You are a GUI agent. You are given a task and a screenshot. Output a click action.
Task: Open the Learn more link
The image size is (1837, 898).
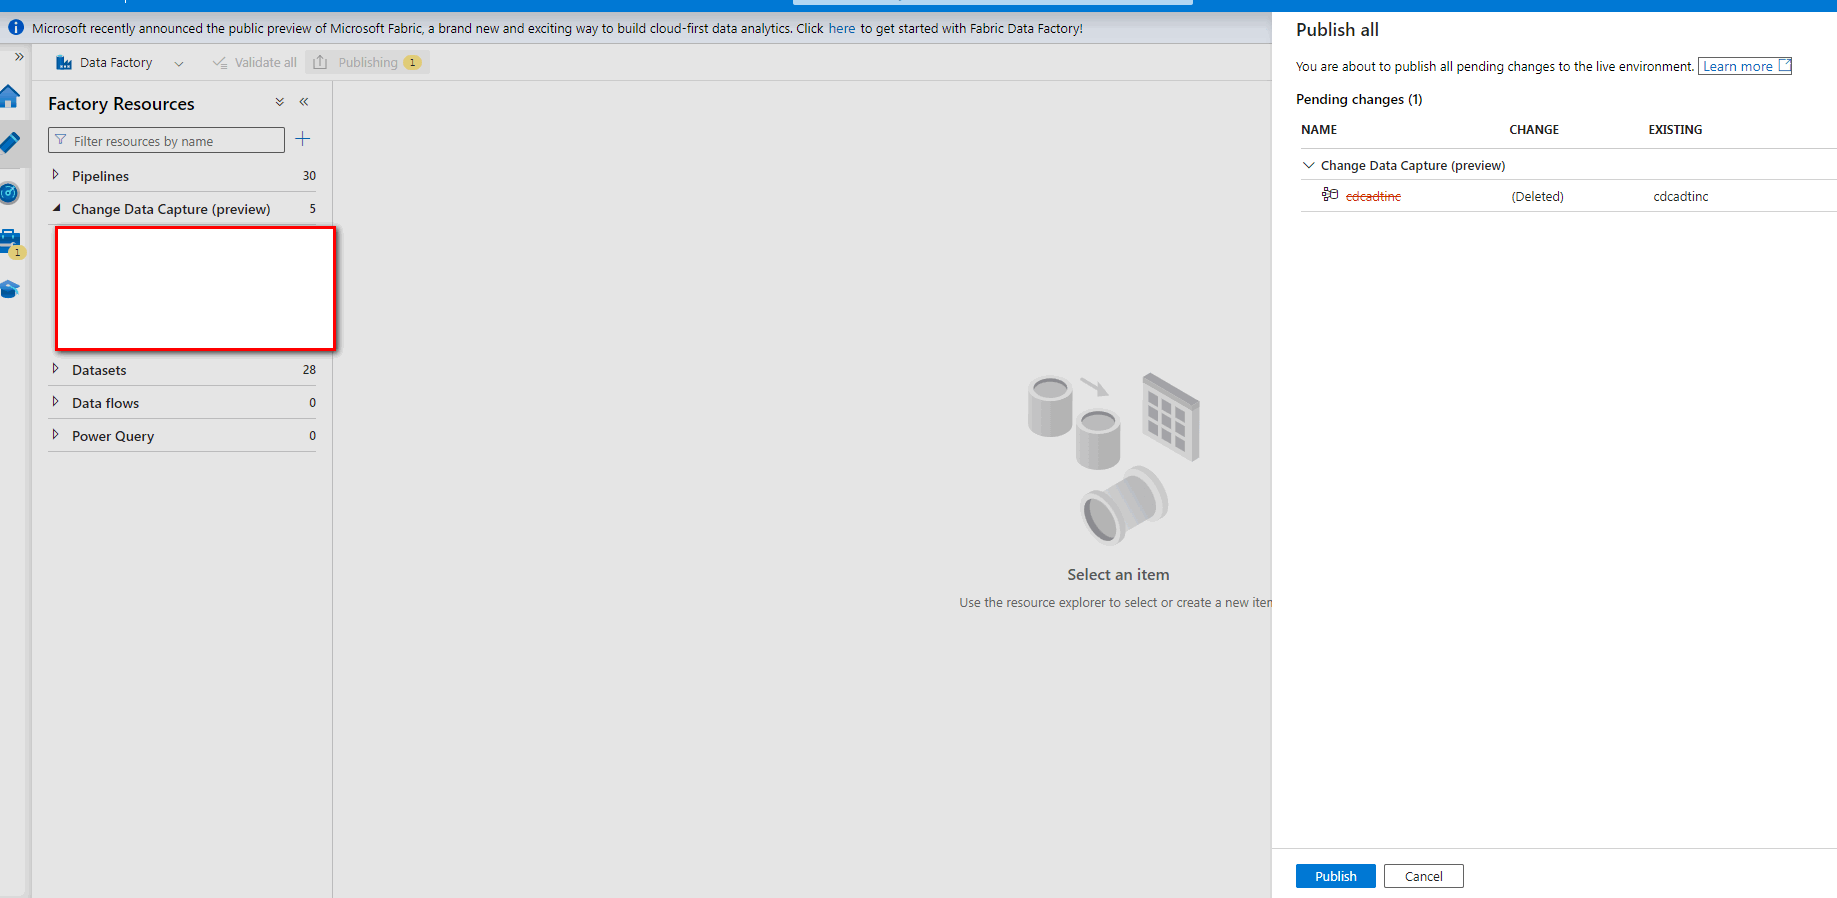click(1745, 67)
